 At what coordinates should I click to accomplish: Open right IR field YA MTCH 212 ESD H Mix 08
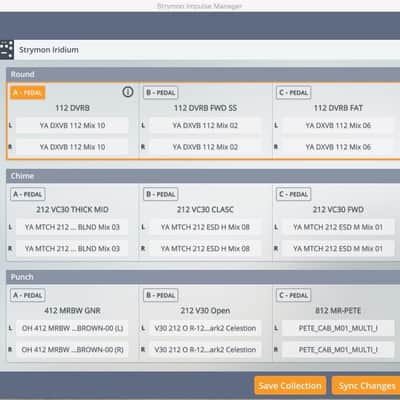pos(205,249)
